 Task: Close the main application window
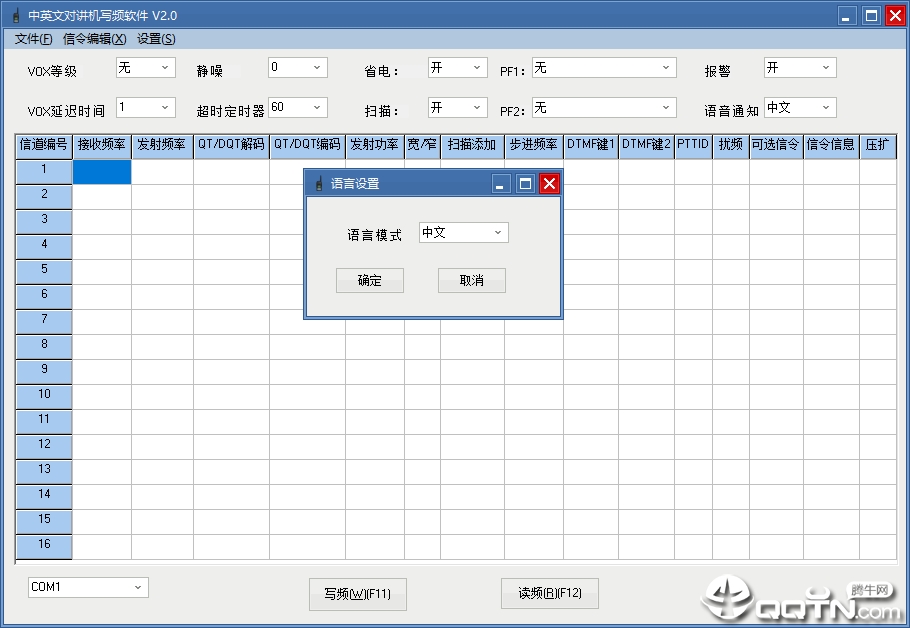(895, 16)
